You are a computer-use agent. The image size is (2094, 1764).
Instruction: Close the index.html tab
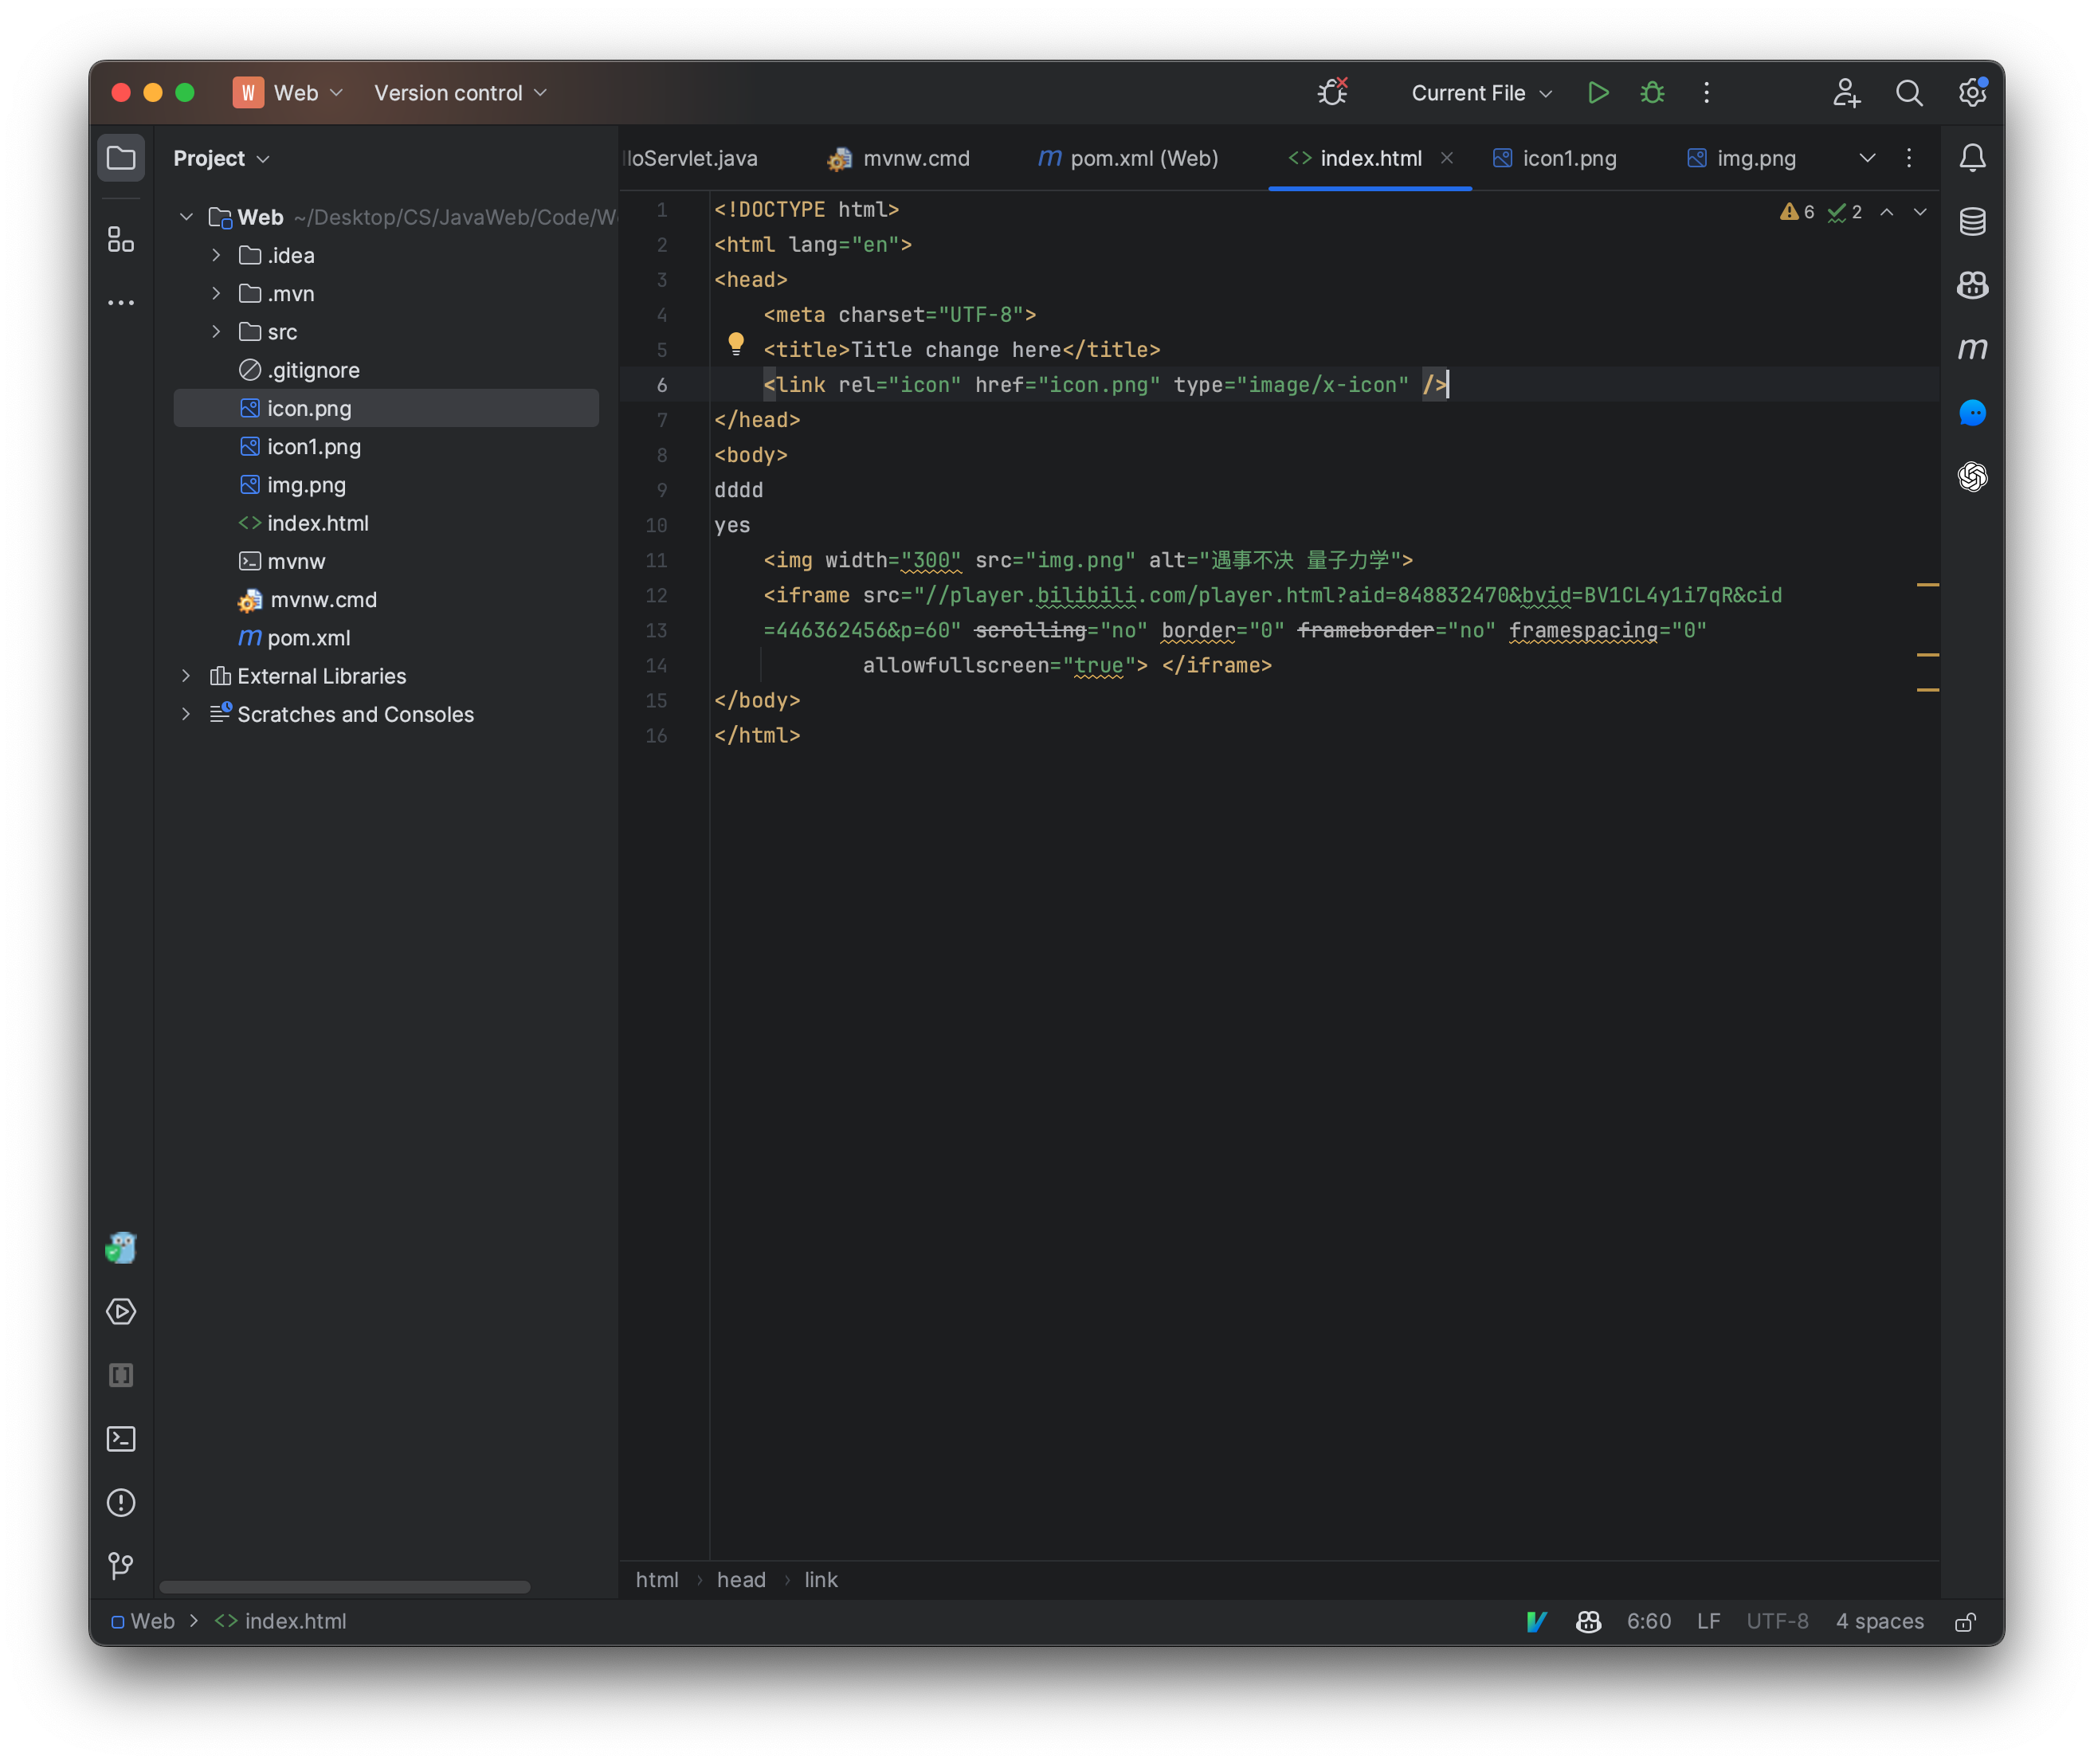1447,158
